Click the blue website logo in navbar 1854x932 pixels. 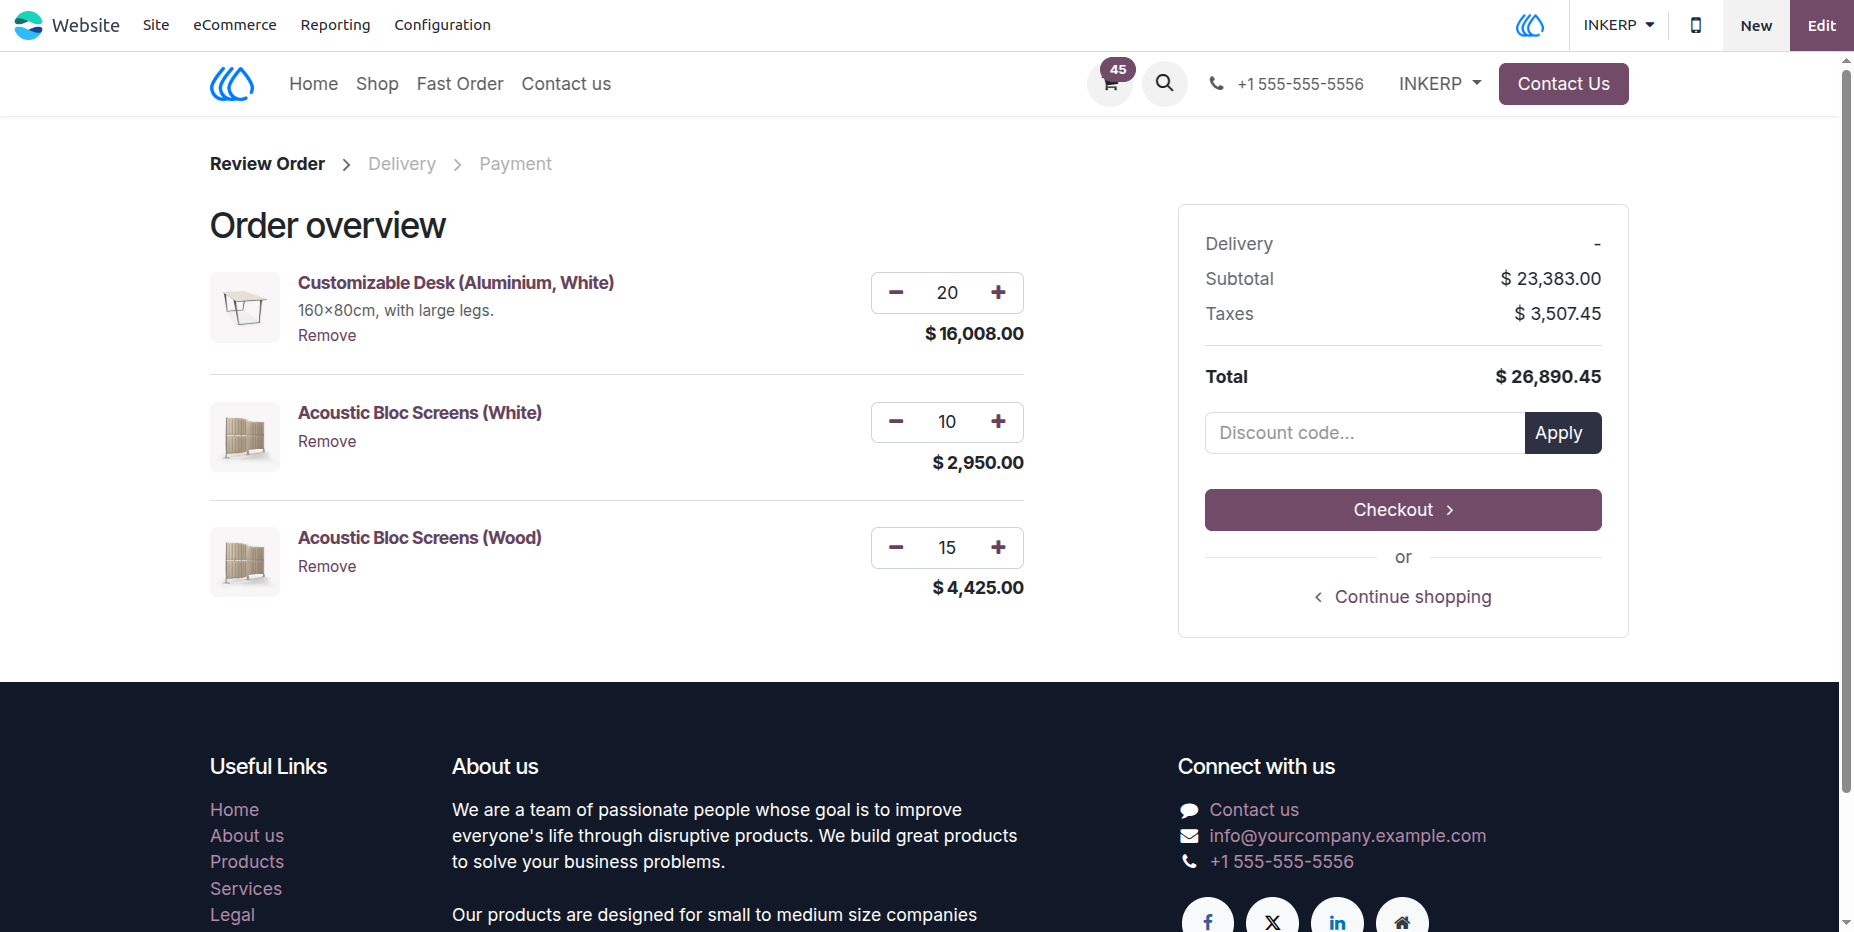point(232,84)
